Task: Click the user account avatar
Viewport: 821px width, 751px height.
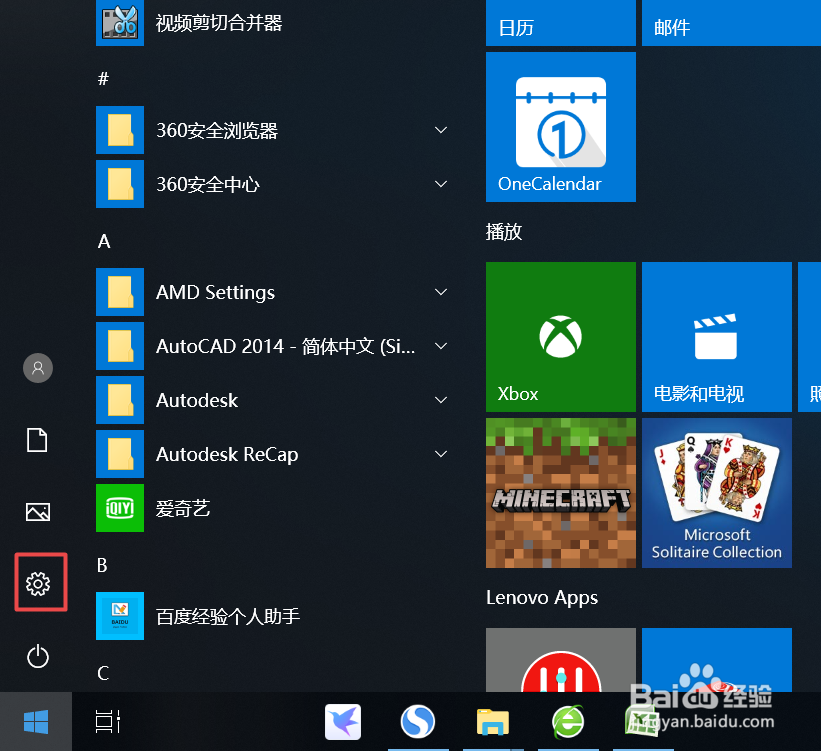Action: click(38, 368)
